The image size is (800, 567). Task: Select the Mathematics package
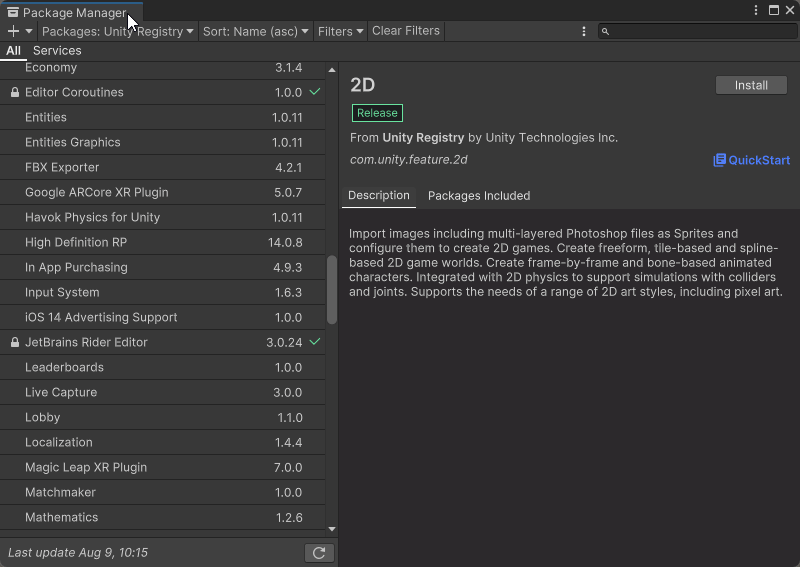pos(163,517)
